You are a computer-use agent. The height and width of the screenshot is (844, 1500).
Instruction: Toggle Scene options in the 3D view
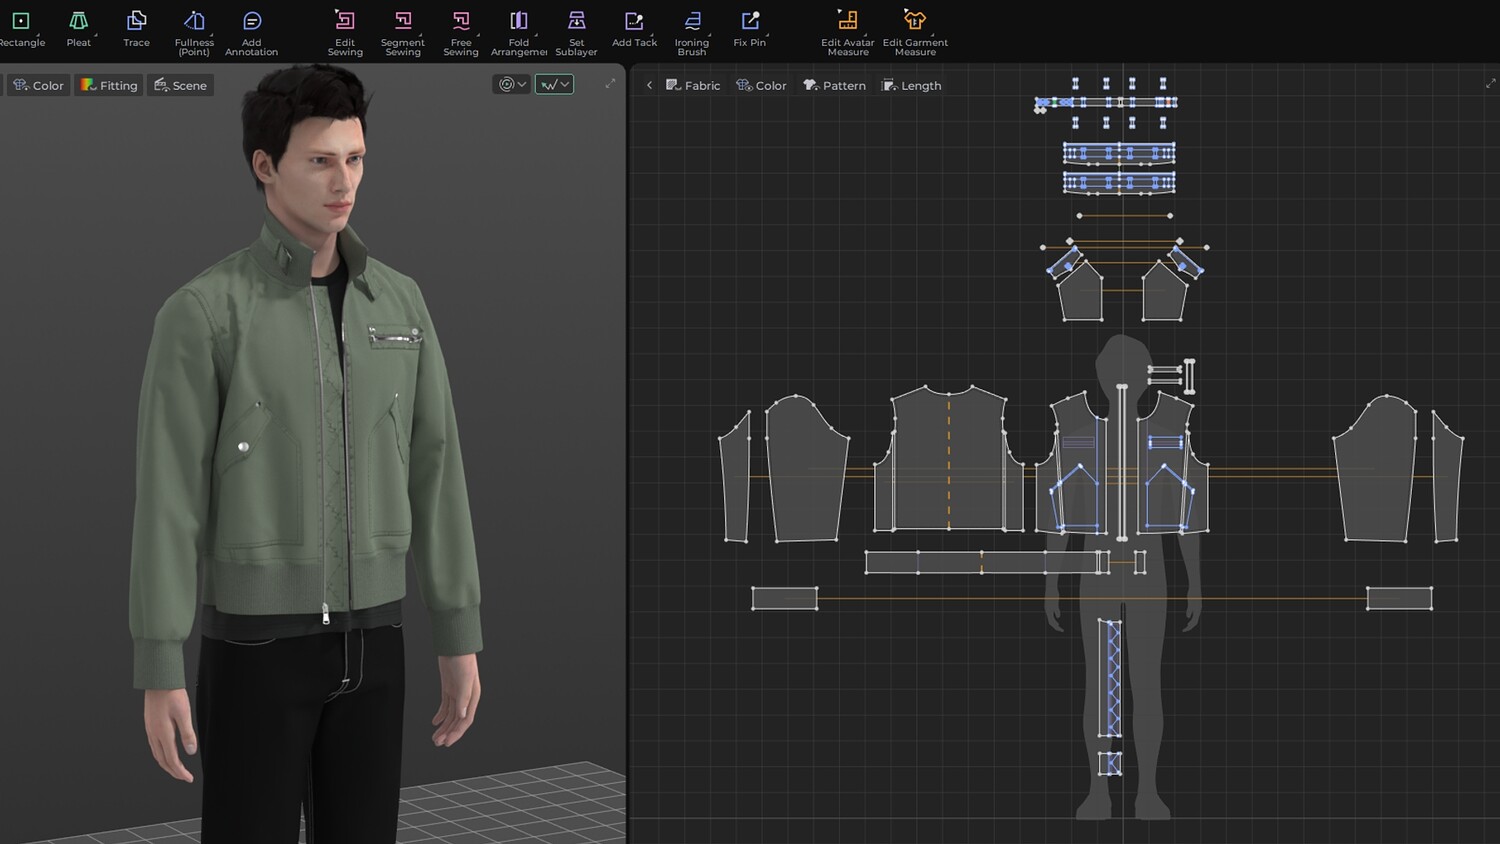tap(181, 85)
